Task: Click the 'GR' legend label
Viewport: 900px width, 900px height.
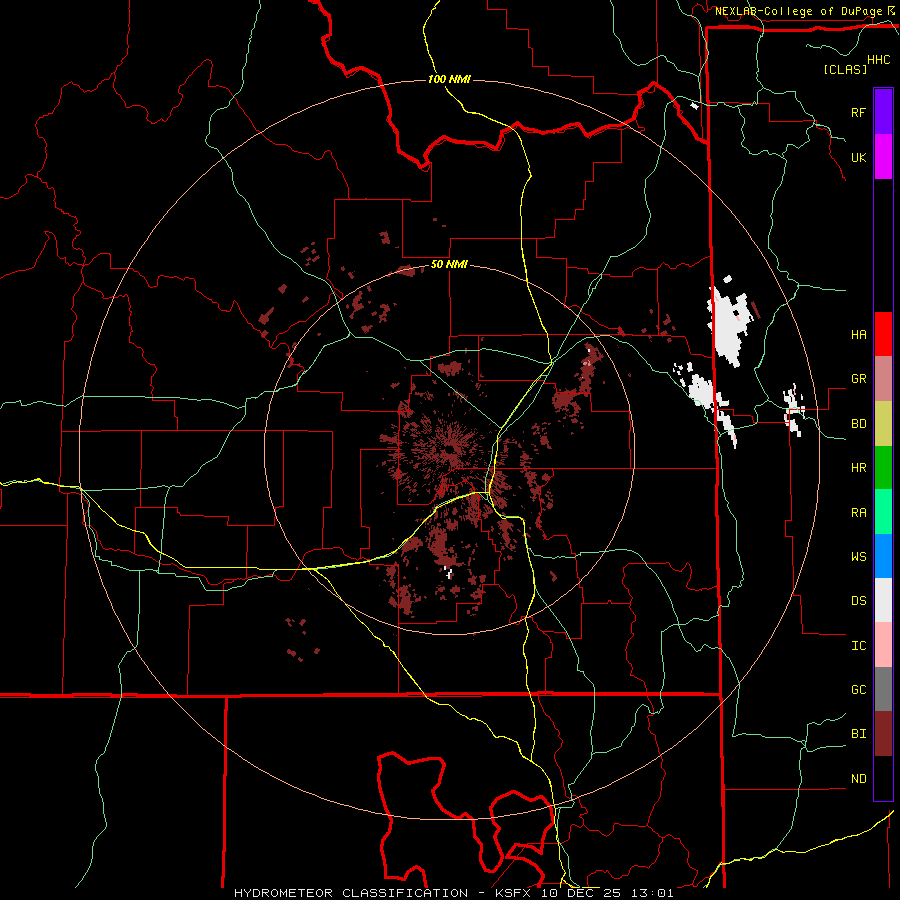Action: [x=858, y=379]
